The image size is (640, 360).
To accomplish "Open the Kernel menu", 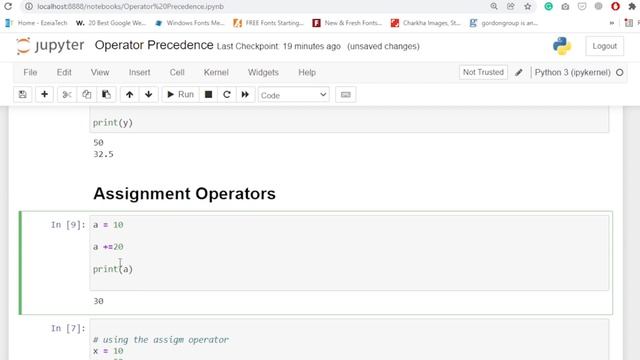I will coord(216,72).
